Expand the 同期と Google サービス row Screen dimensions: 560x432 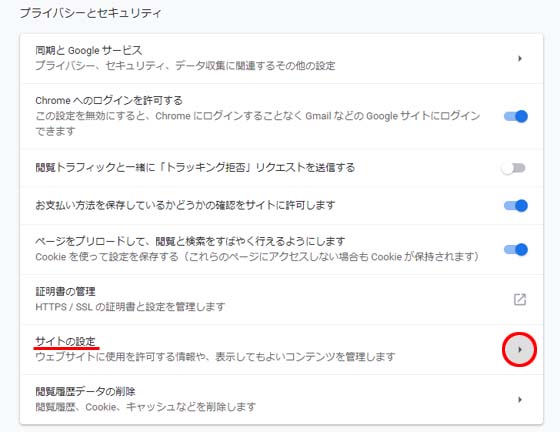click(281, 58)
